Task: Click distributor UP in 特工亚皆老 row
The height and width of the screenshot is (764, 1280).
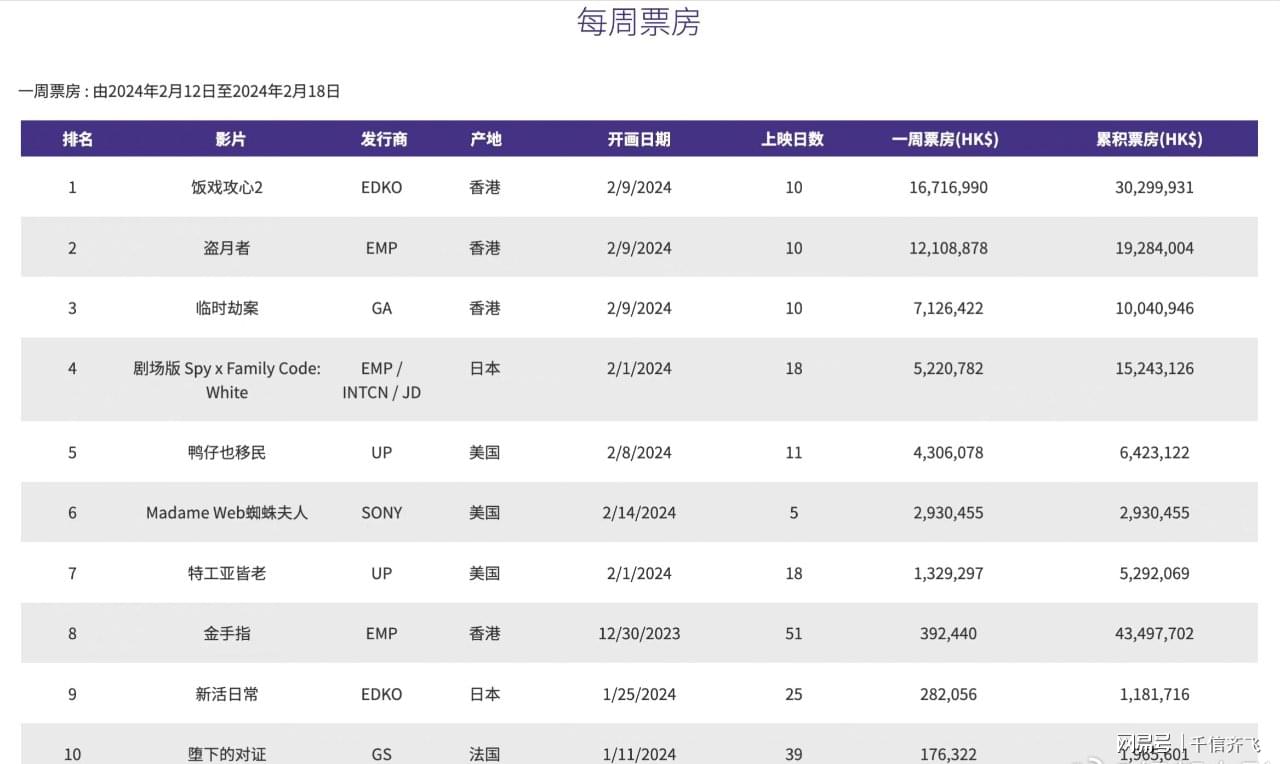Action: 381,573
